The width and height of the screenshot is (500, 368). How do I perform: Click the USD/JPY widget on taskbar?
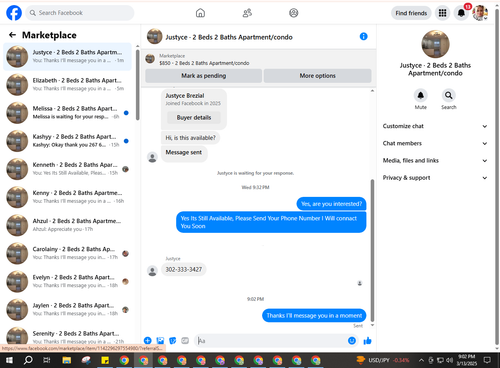click(383, 360)
